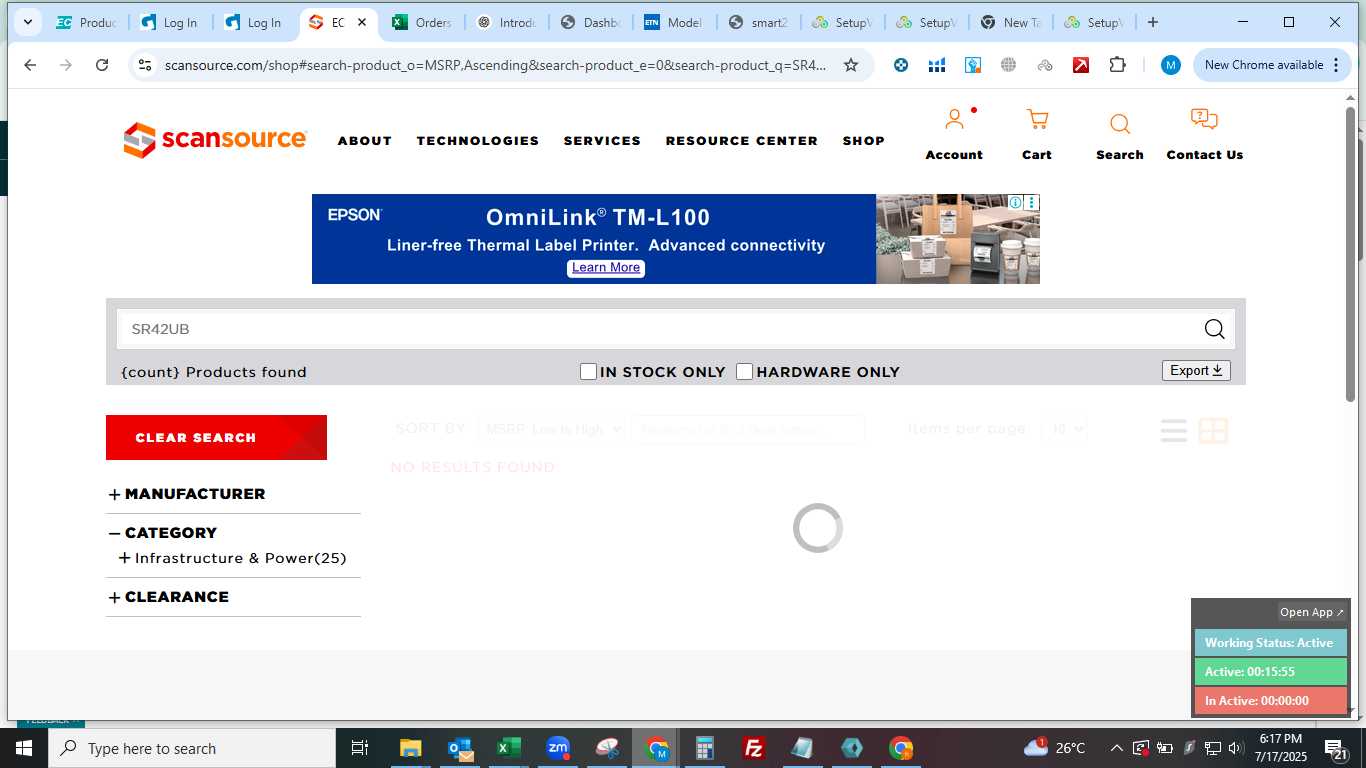Screen dimensions: 1366x768
Task: Switch to list view layout
Action: point(1174,431)
